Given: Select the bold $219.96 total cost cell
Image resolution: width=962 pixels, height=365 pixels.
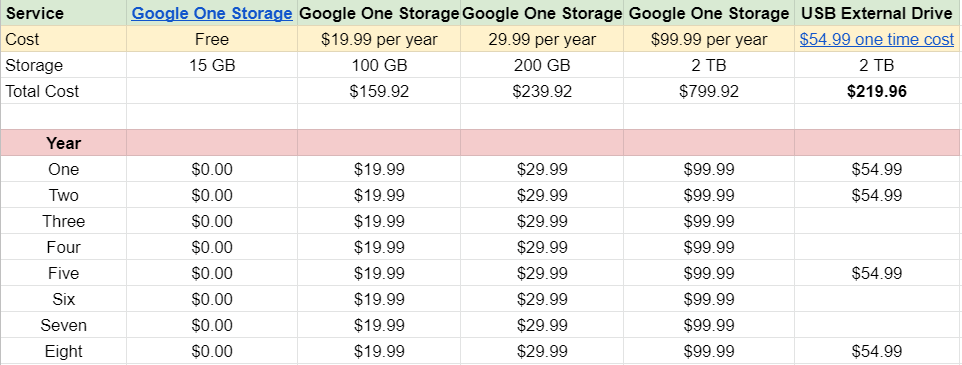Looking at the screenshot, I should (877, 91).
